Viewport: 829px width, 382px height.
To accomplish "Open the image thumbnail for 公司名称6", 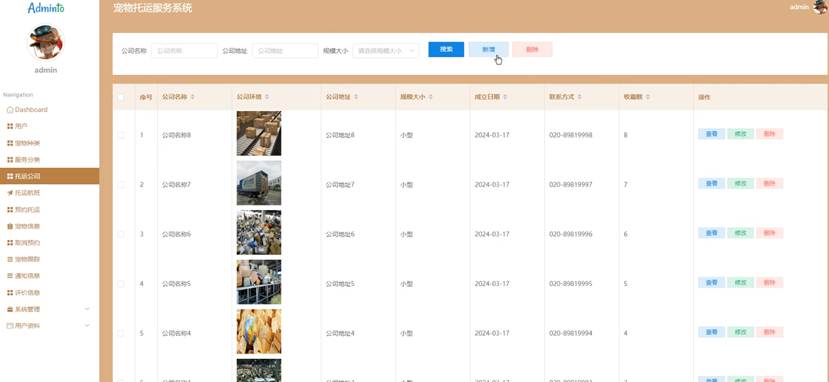I will click(x=259, y=232).
